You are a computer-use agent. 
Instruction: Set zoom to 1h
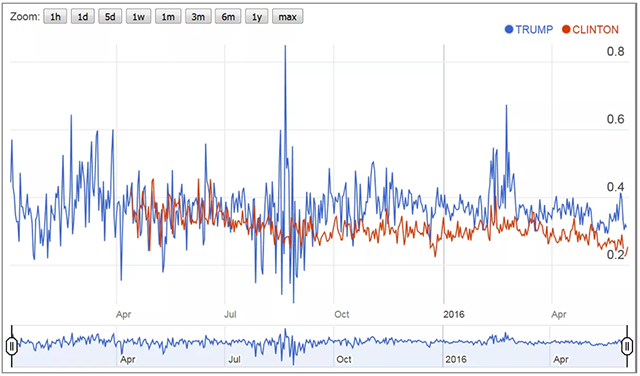pyautogui.click(x=55, y=17)
